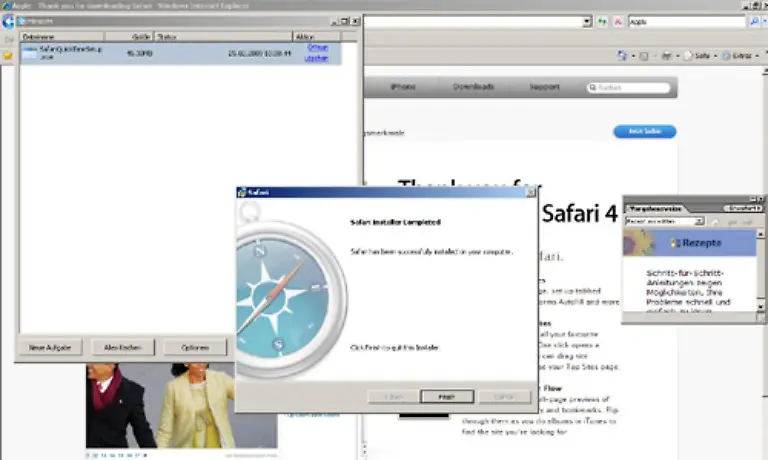
Task: Click the Internet Explorer back arrow button
Action: [x=8, y=22]
